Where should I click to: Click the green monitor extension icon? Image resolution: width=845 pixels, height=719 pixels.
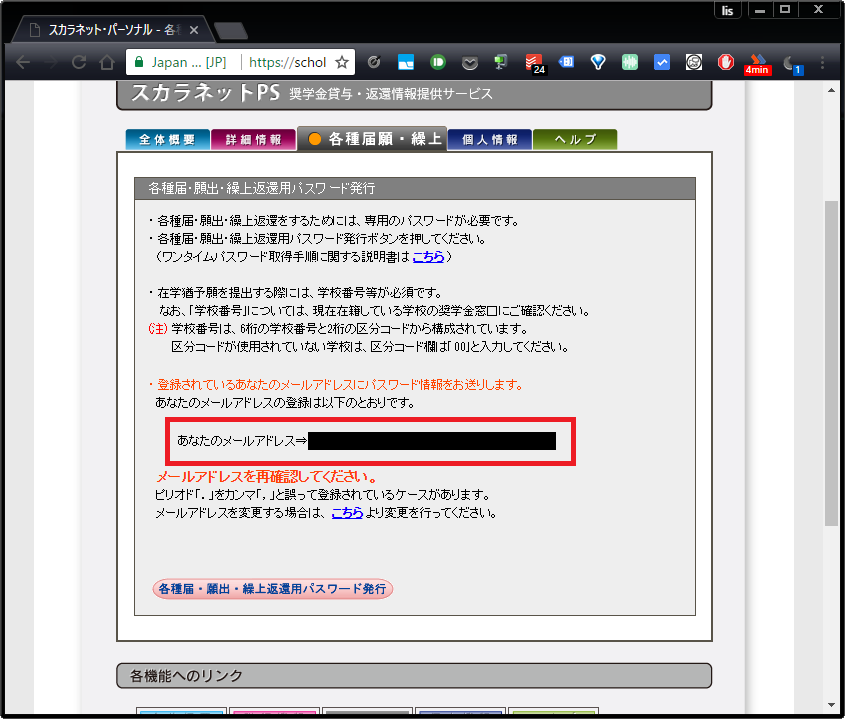click(501, 63)
